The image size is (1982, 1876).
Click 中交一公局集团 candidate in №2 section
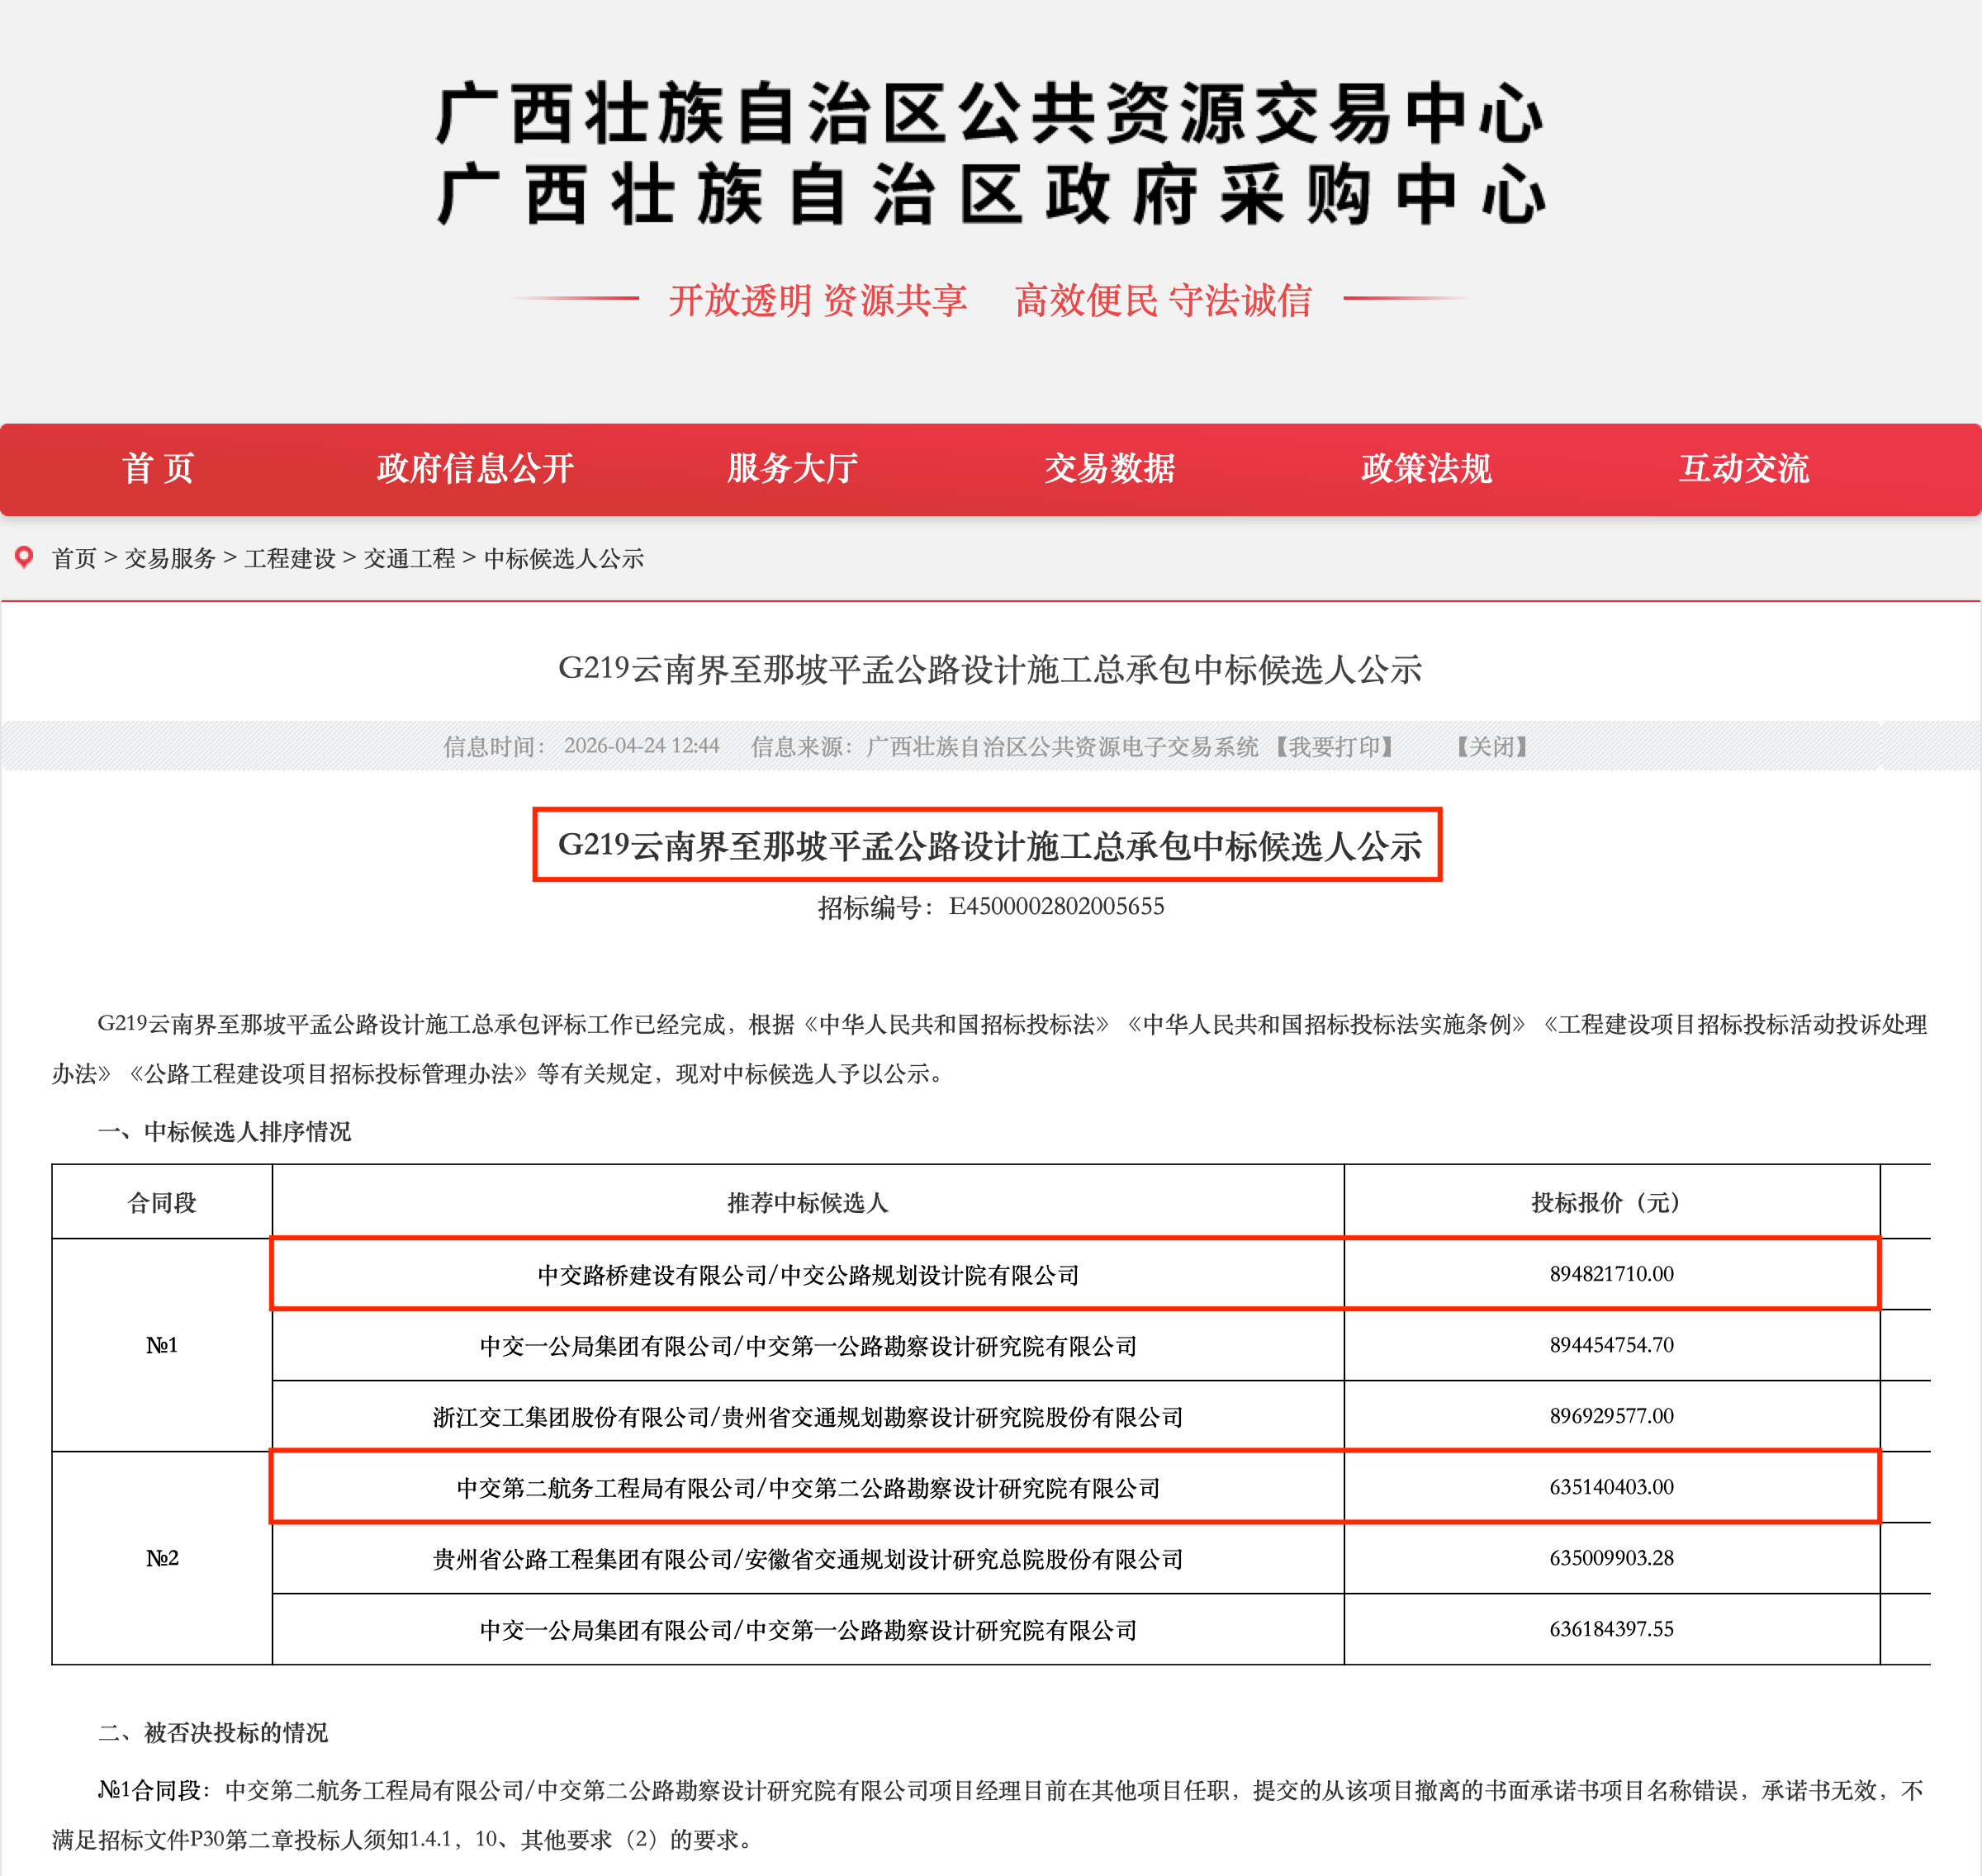(x=808, y=1630)
